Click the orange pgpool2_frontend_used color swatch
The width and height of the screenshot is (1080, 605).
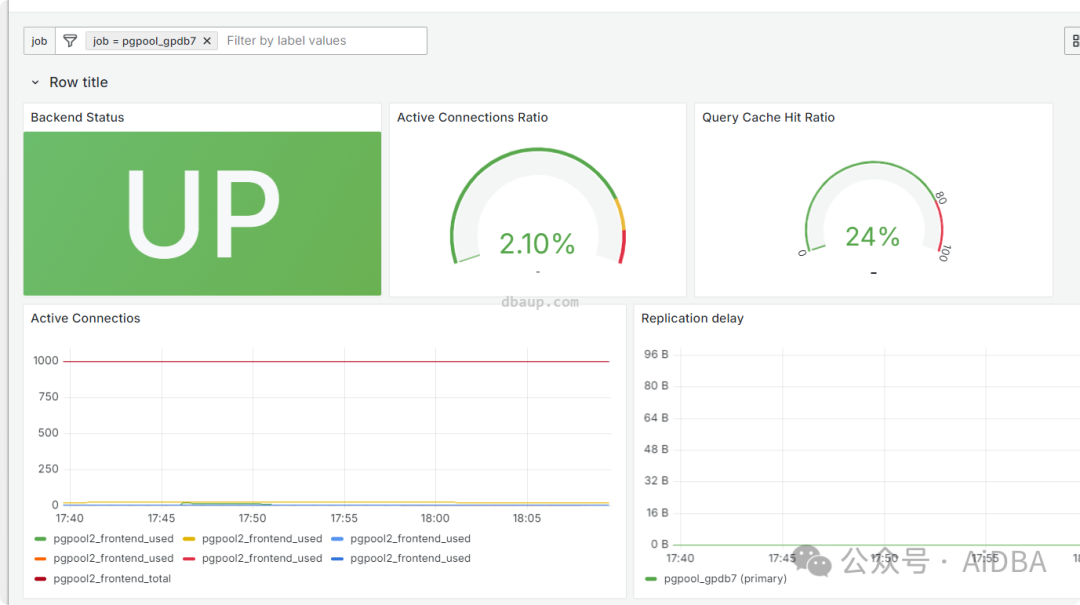pyautogui.click(x=40, y=558)
